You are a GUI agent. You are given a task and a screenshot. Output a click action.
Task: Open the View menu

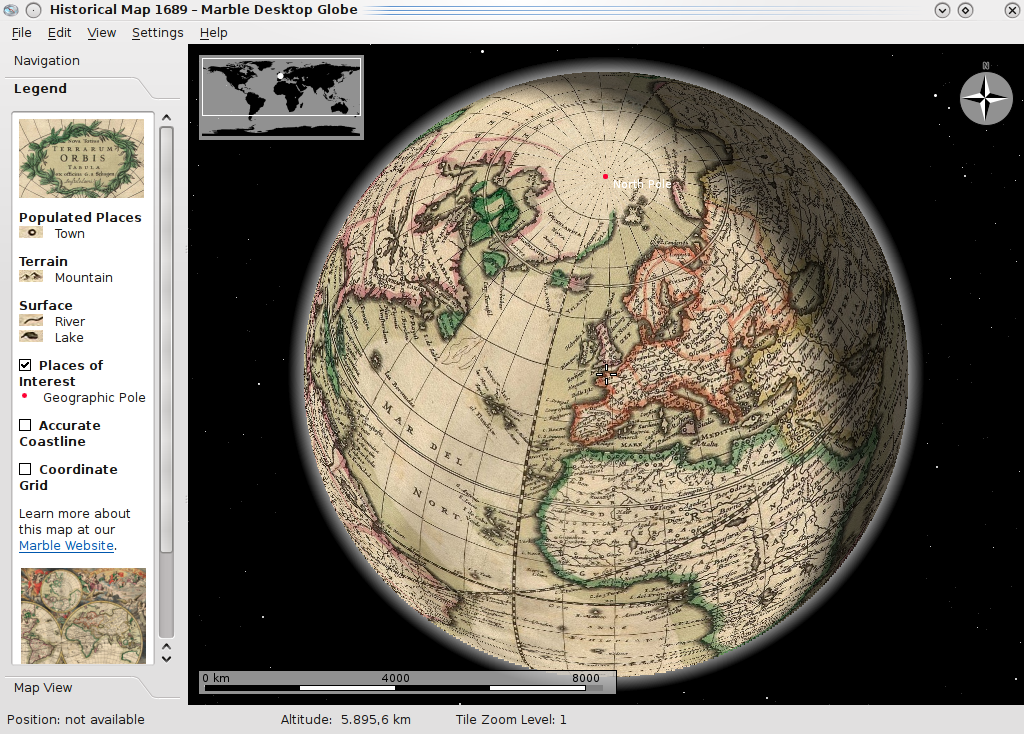pyautogui.click(x=102, y=33)
